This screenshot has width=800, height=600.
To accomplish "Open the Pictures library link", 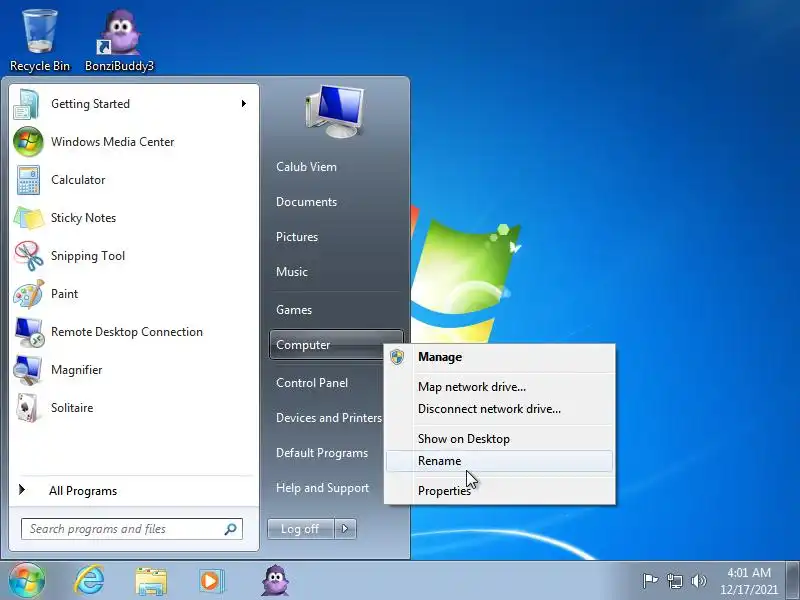I will pyautogui.click(x=336, y=237).
